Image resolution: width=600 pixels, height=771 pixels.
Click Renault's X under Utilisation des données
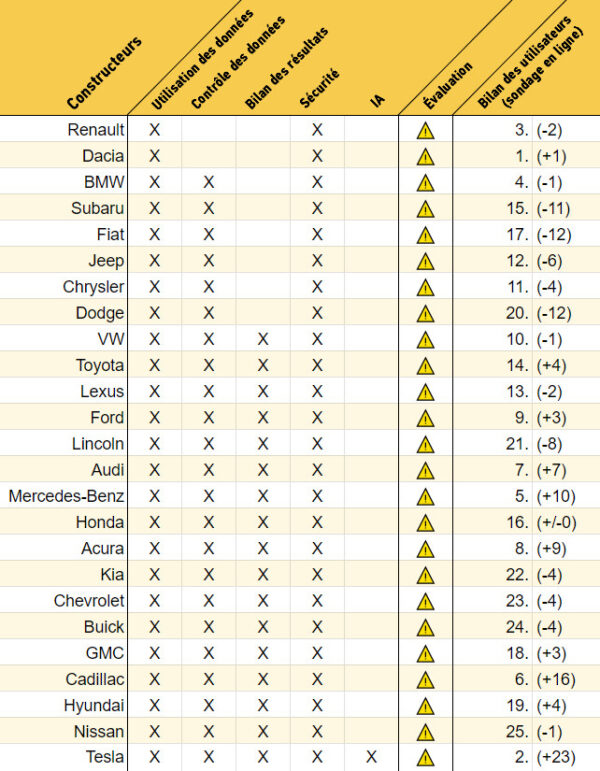pos(155,129)
